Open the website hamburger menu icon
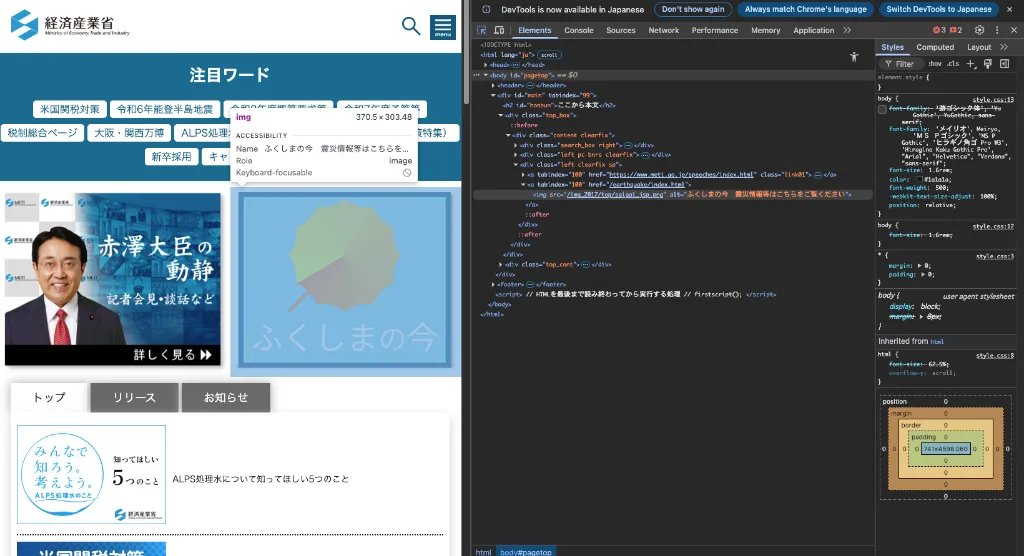 click(x=443, y=27)
